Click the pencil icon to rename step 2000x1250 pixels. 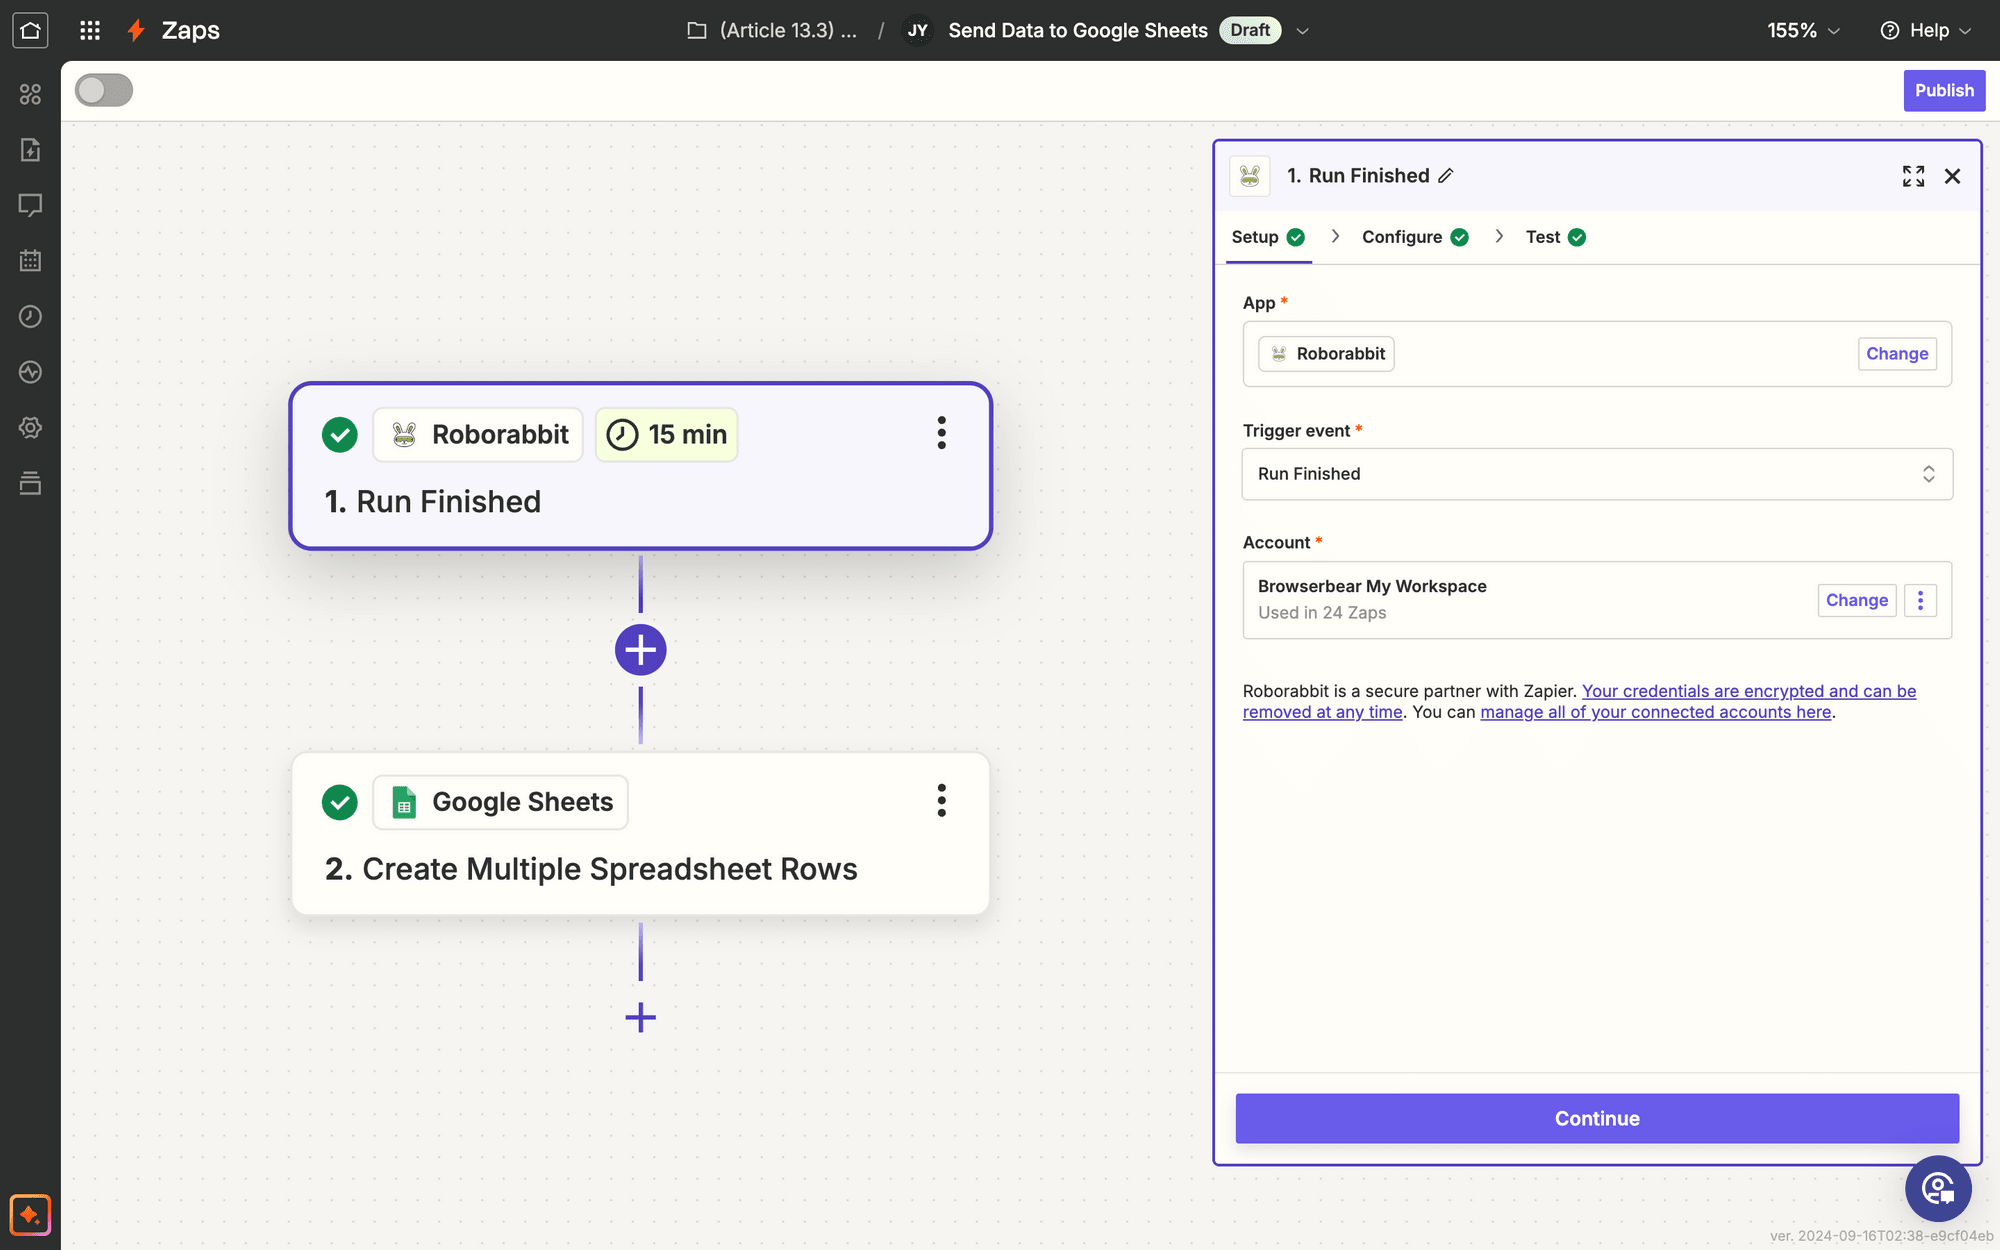[1446, 176]
